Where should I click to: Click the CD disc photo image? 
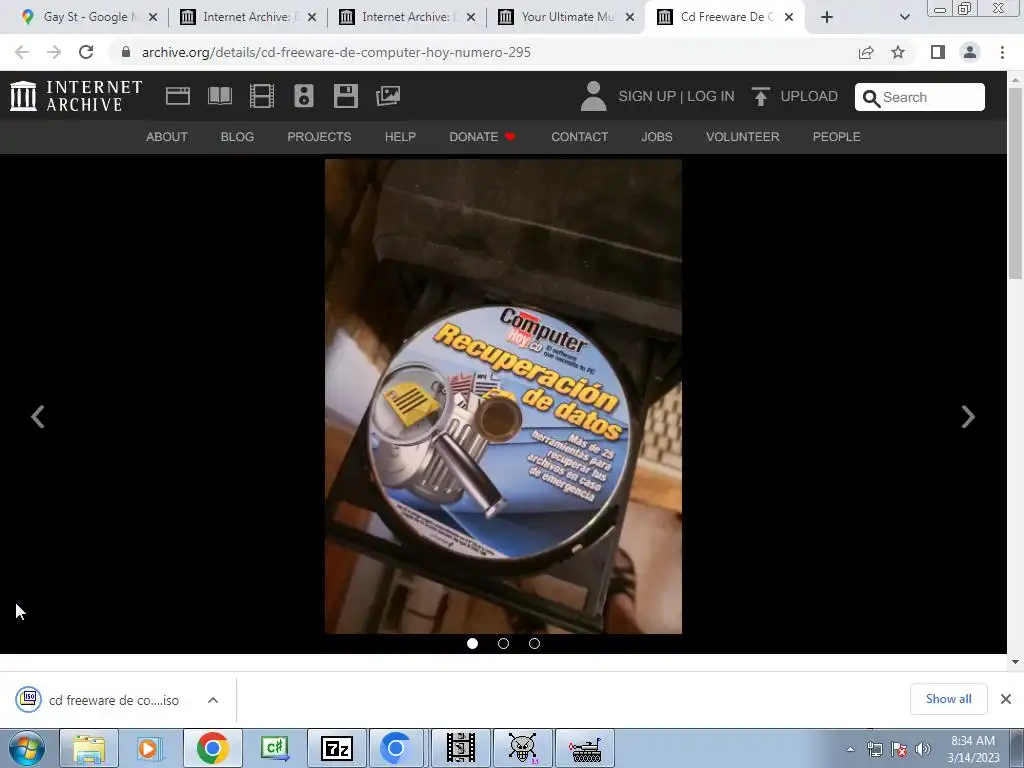pos(503,396)
